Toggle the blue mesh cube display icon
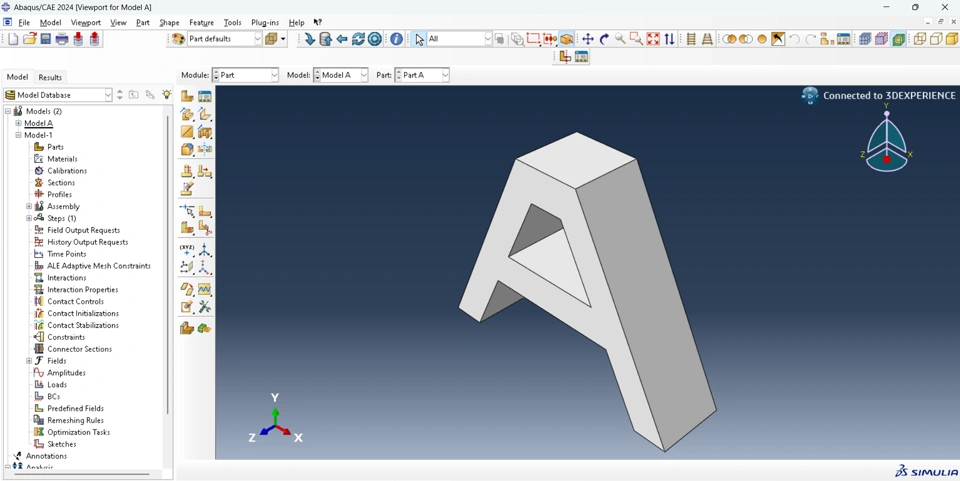Image resolution: width=960 pixels, height=481 pixels. click(865, 39)
